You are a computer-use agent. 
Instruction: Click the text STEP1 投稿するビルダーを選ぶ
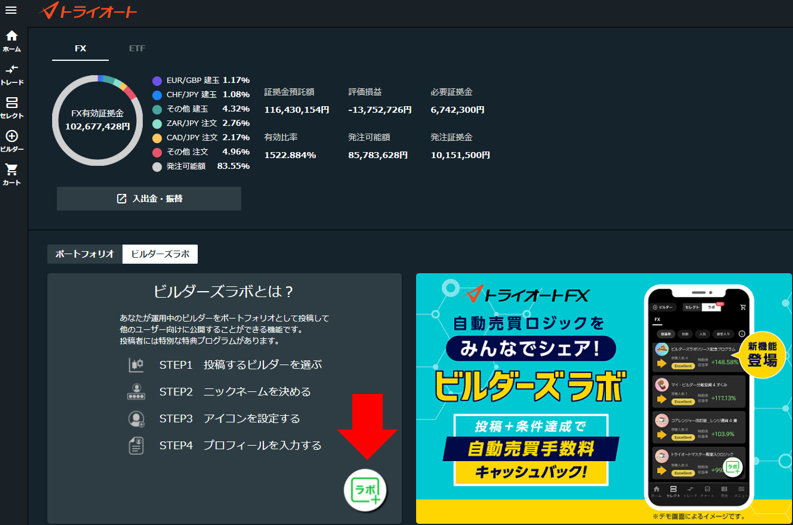click(240, 365)
